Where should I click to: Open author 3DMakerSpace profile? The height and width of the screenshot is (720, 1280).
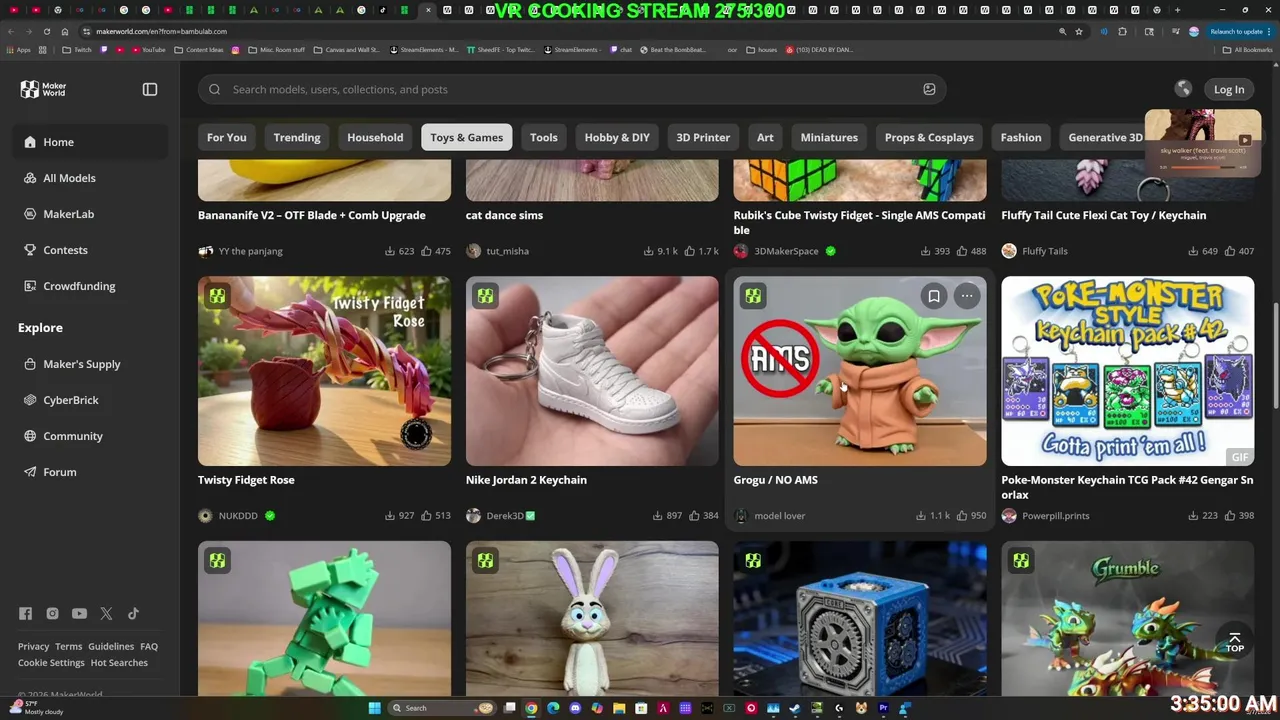(786, 251)
